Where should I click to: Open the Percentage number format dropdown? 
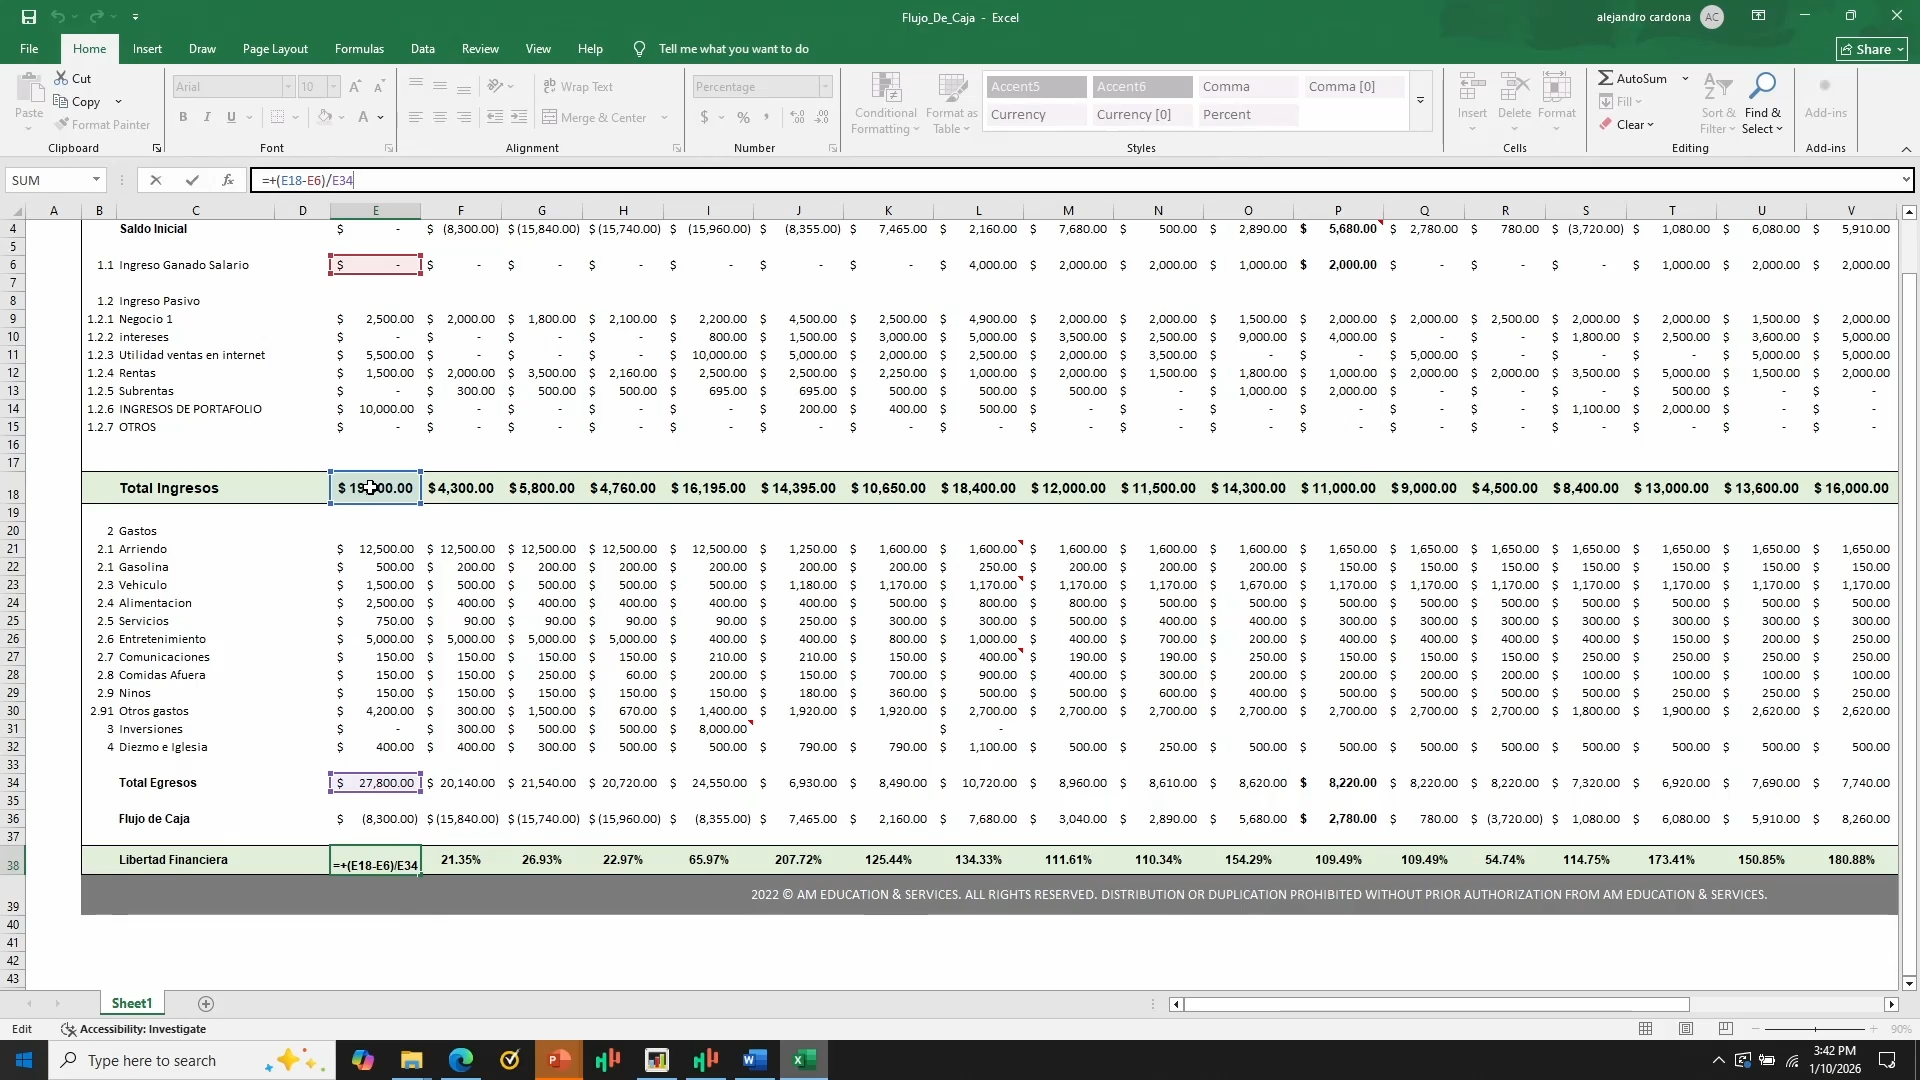[x=825, y=87]
